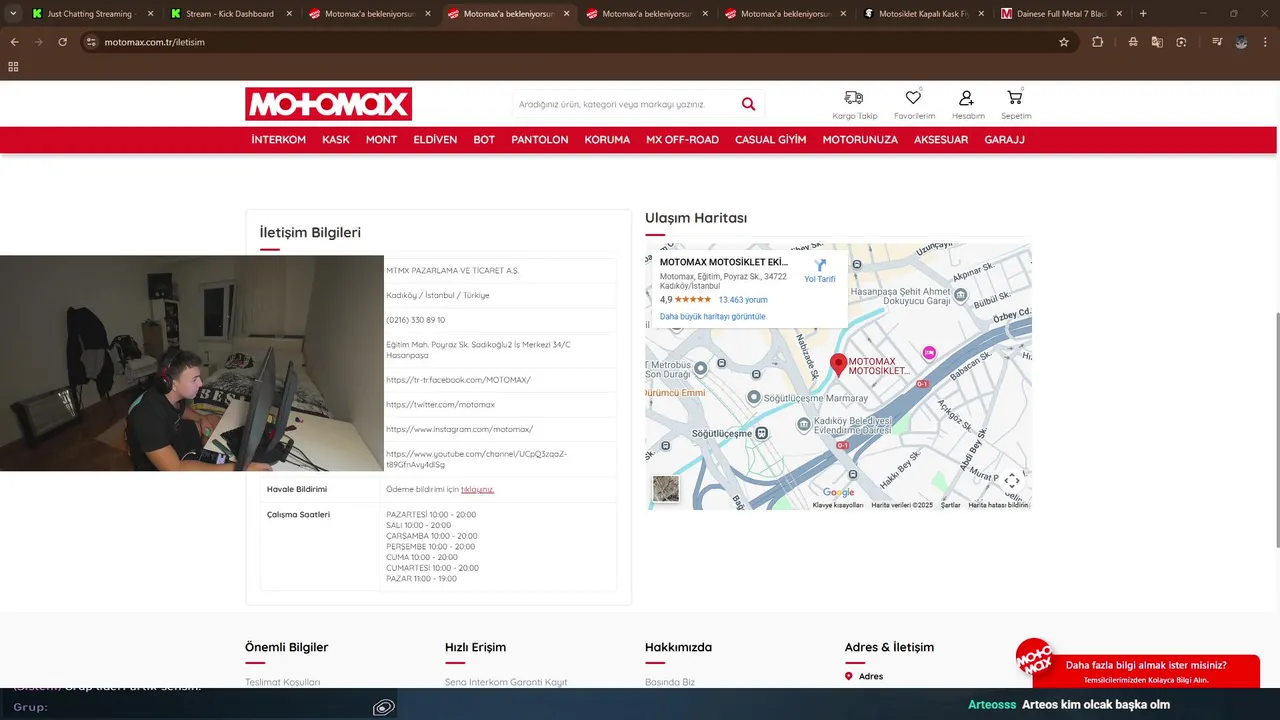Click the site information icon in address bar
1280x720 pixels.
91,42
